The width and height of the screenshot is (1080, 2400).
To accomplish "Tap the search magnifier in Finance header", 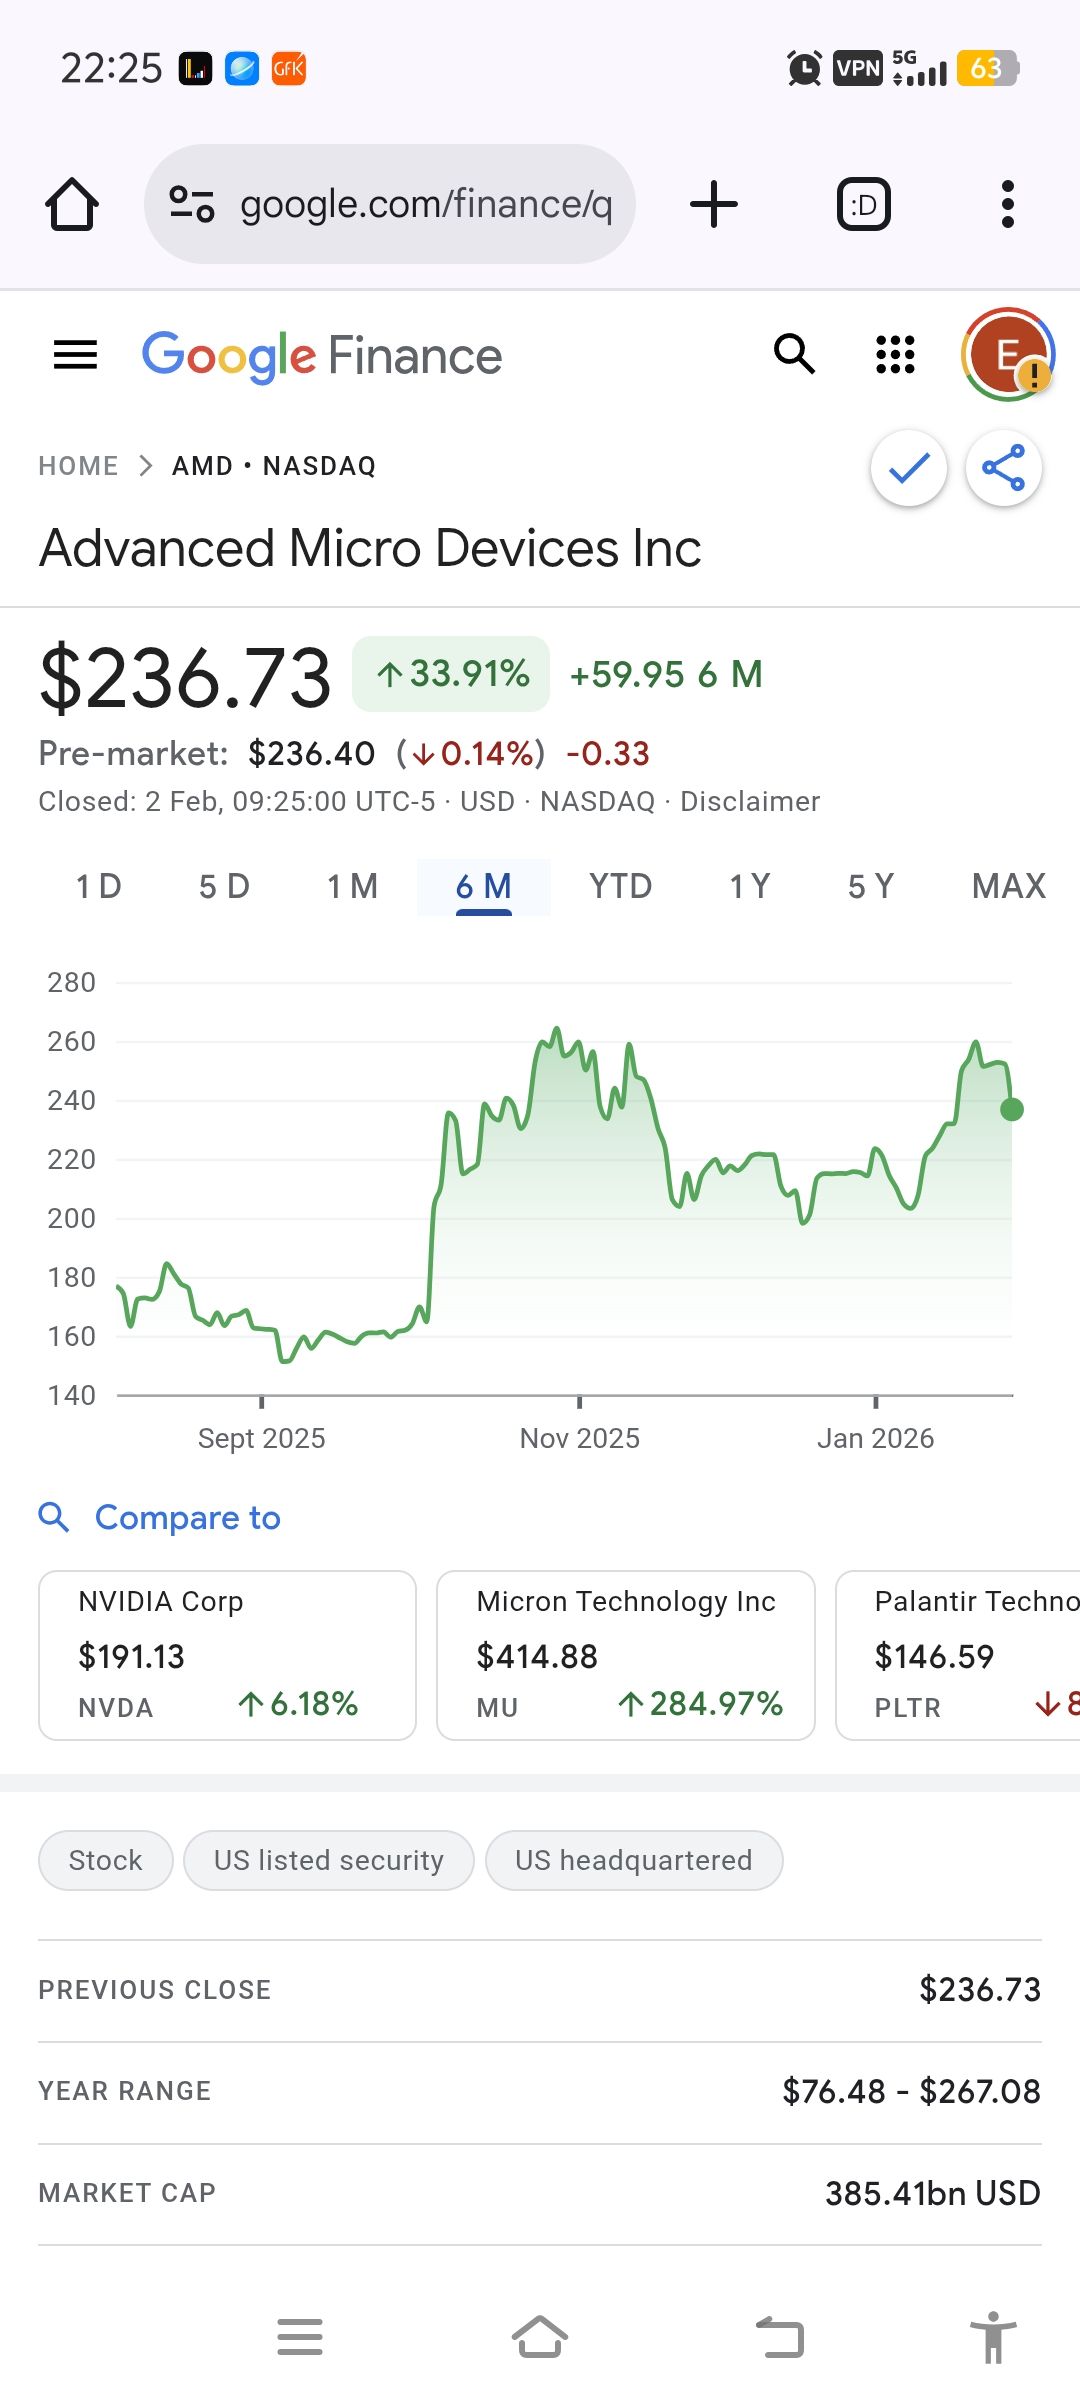I will (795, 354).
